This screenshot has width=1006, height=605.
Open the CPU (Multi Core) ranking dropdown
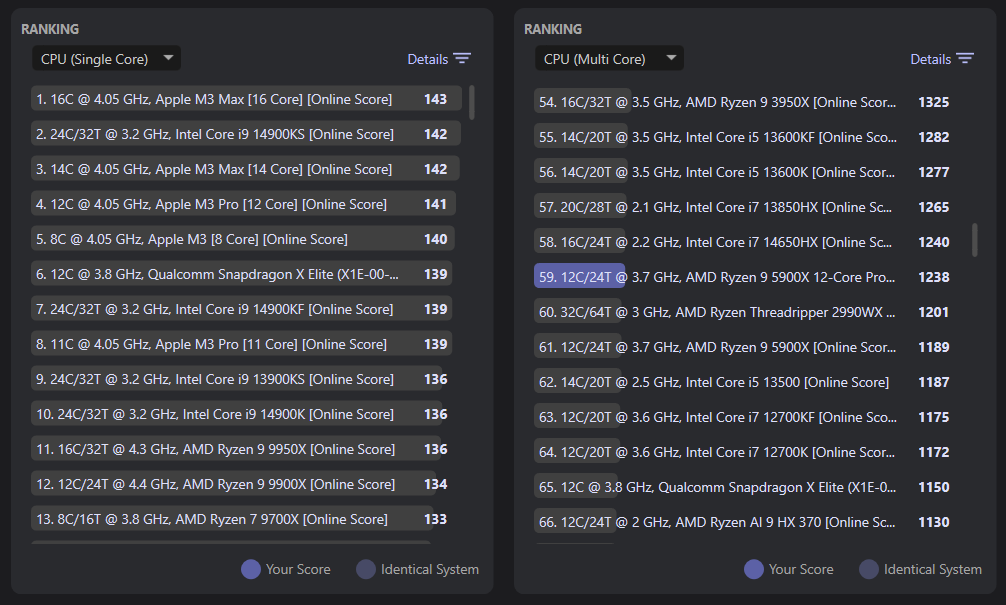click(x=610, y=58)
